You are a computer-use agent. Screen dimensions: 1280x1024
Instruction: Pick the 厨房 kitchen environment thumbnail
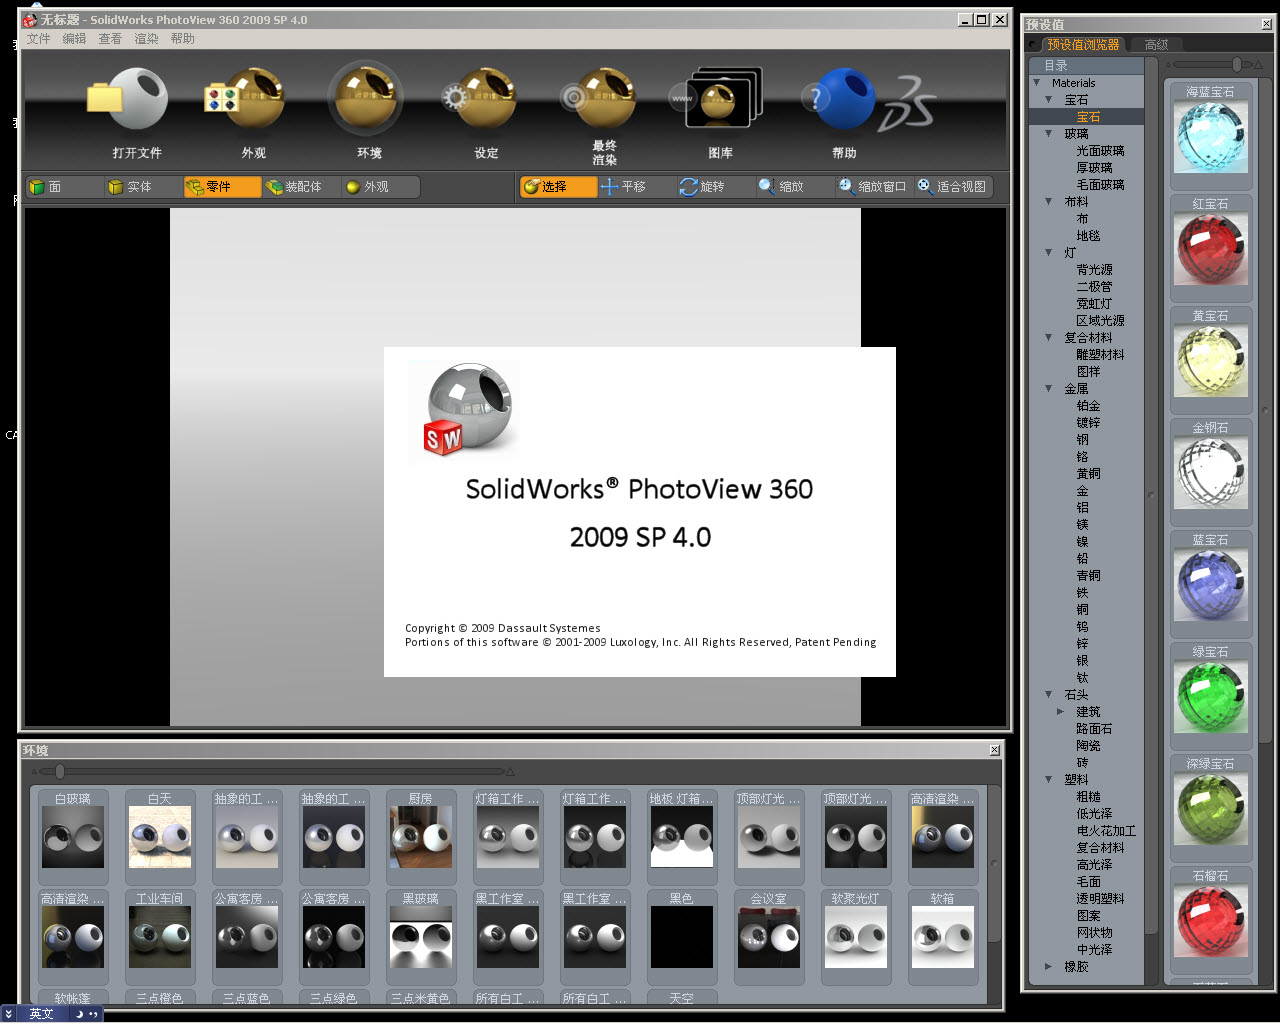421,836
